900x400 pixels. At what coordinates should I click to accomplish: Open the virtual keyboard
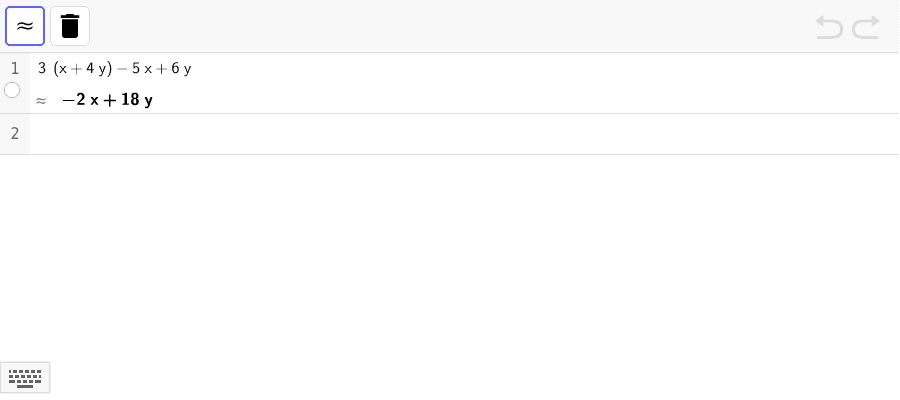pos(25,378)
